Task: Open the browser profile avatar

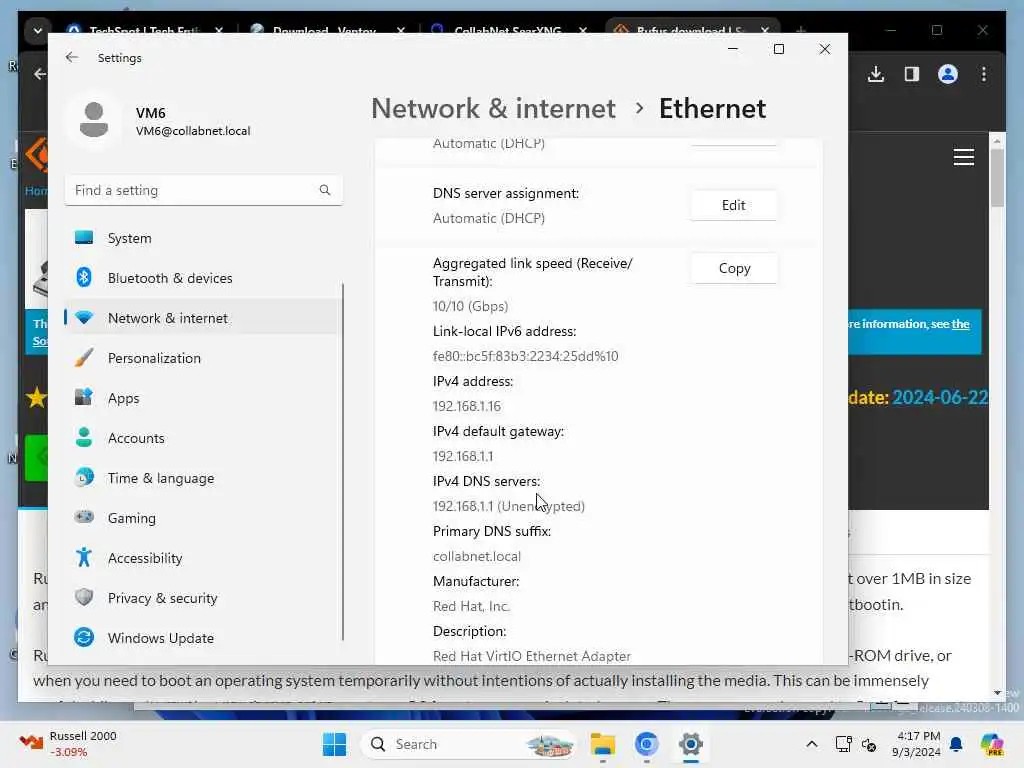Action: pyautogui.click(x=948, y=74)
